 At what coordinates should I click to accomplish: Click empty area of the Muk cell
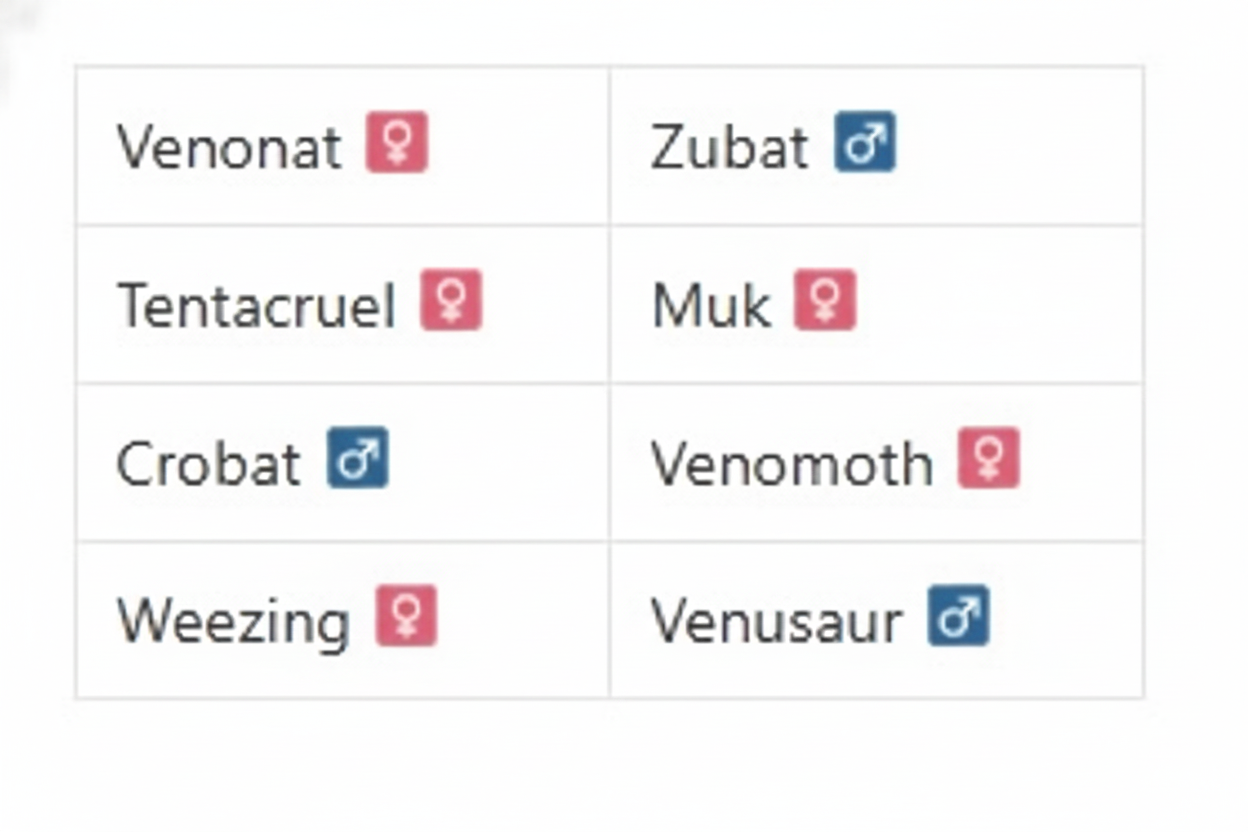[x=1000, y=304]
